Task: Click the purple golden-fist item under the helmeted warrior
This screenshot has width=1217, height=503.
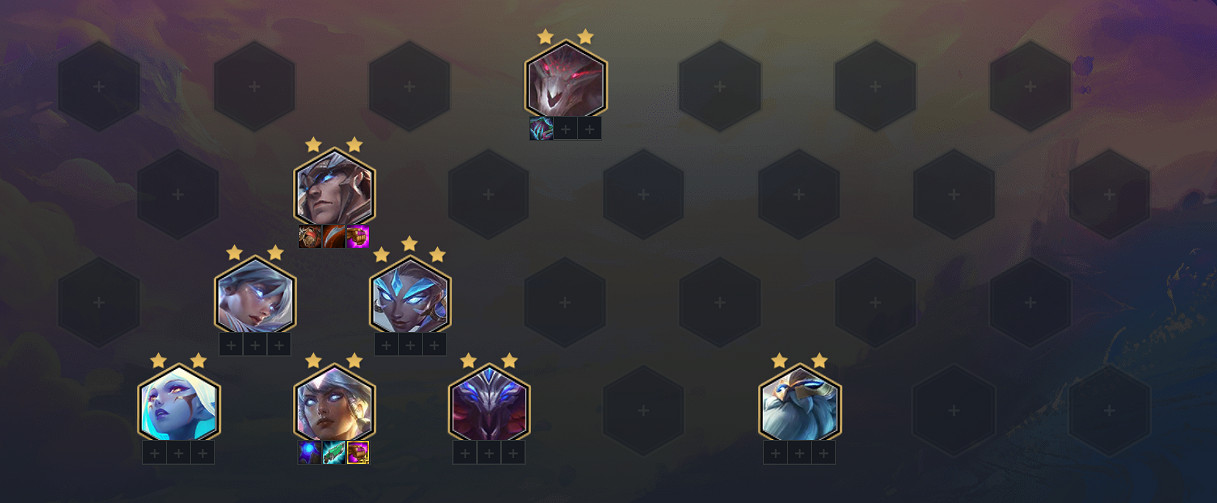Action: pos(358,237)
